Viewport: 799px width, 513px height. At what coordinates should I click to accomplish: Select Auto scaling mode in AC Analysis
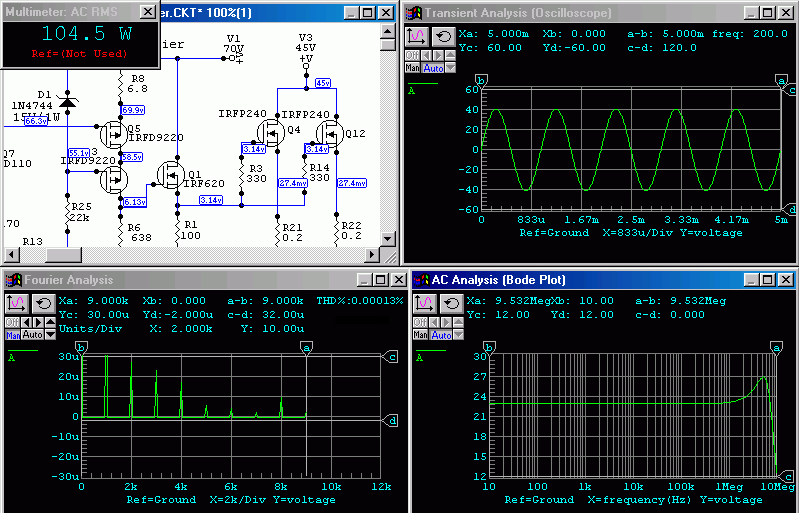(441, 335)
